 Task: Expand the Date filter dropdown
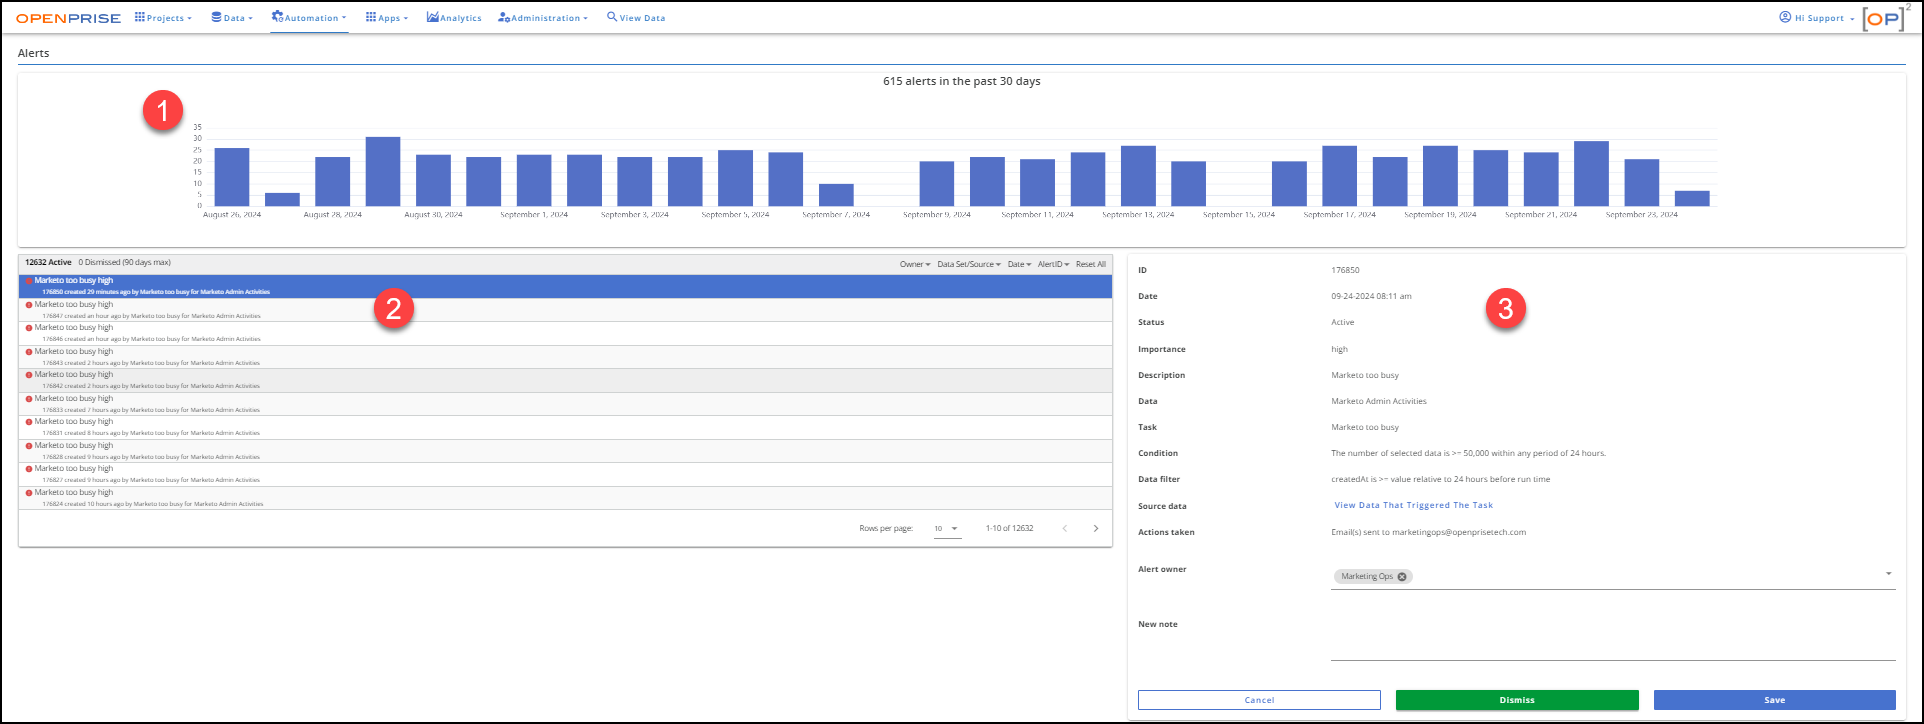[1019, 264]
